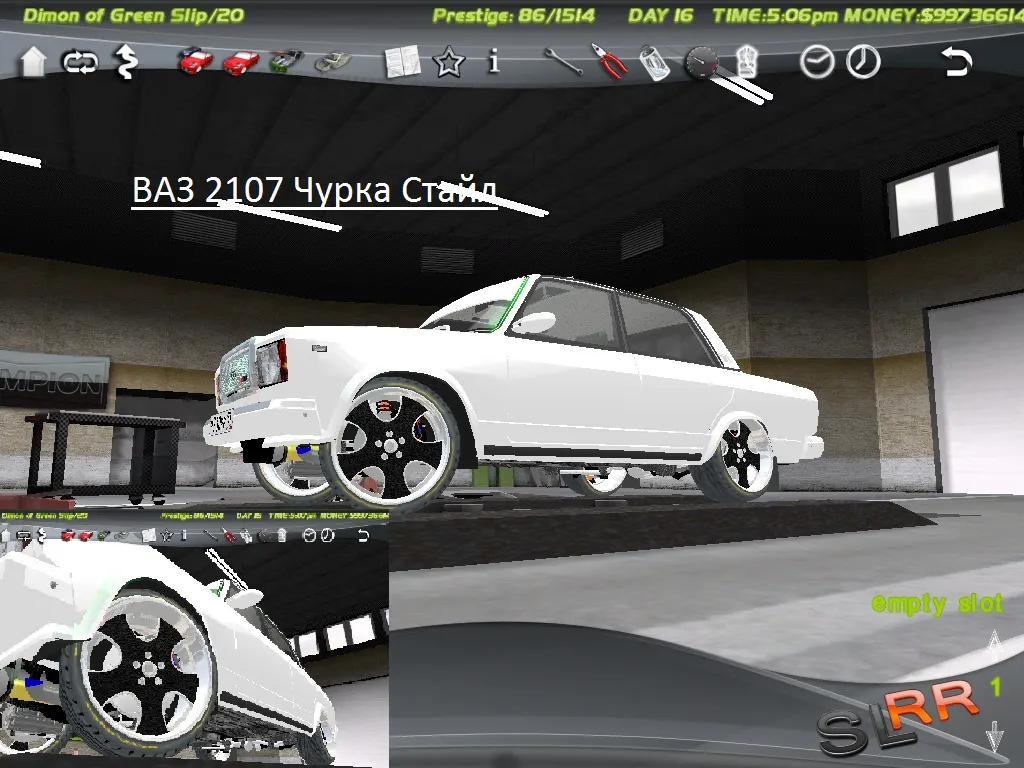This screenshot has width=1024, height=768.
Task: Click the star icon in toolbar
Action: 449,62
